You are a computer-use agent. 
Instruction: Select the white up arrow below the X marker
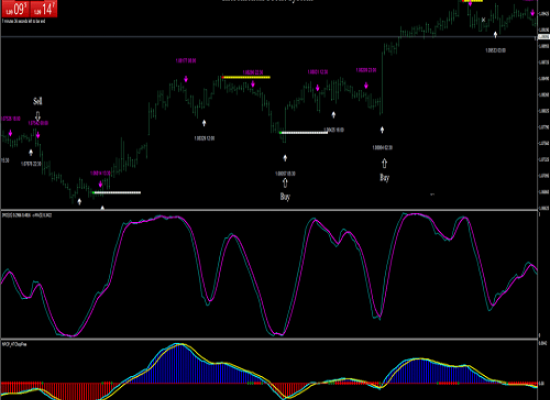pos(495,34)
